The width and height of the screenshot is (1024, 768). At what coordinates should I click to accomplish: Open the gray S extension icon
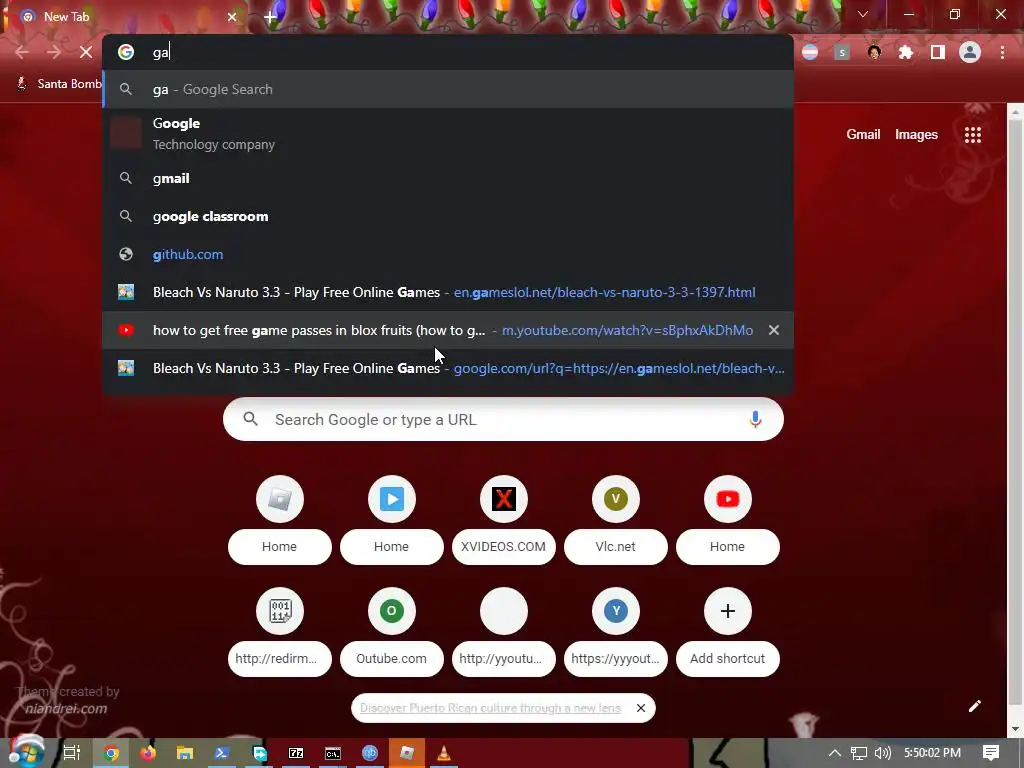click(x=842, y=52)
